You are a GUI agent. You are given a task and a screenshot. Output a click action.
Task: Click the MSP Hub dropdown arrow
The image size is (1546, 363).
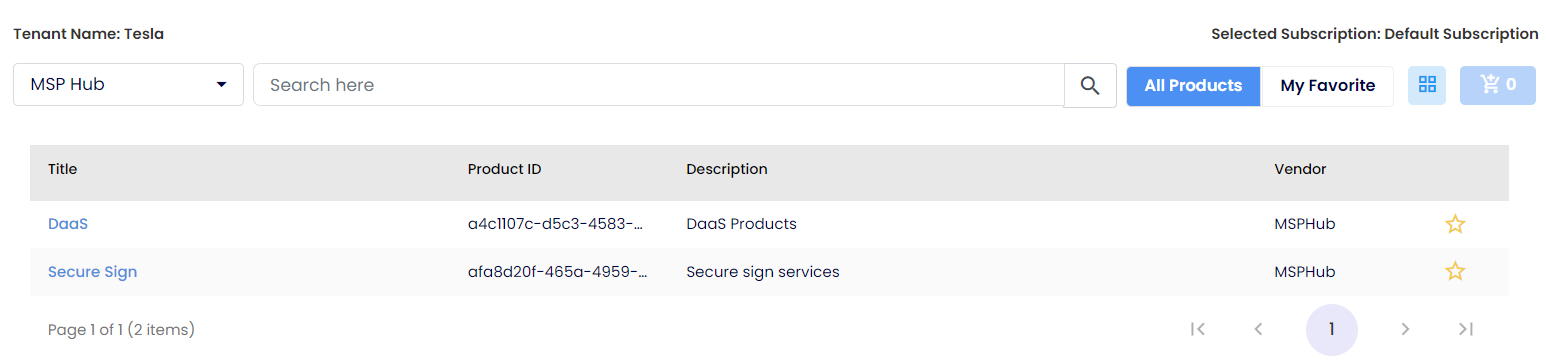point(221,85)
